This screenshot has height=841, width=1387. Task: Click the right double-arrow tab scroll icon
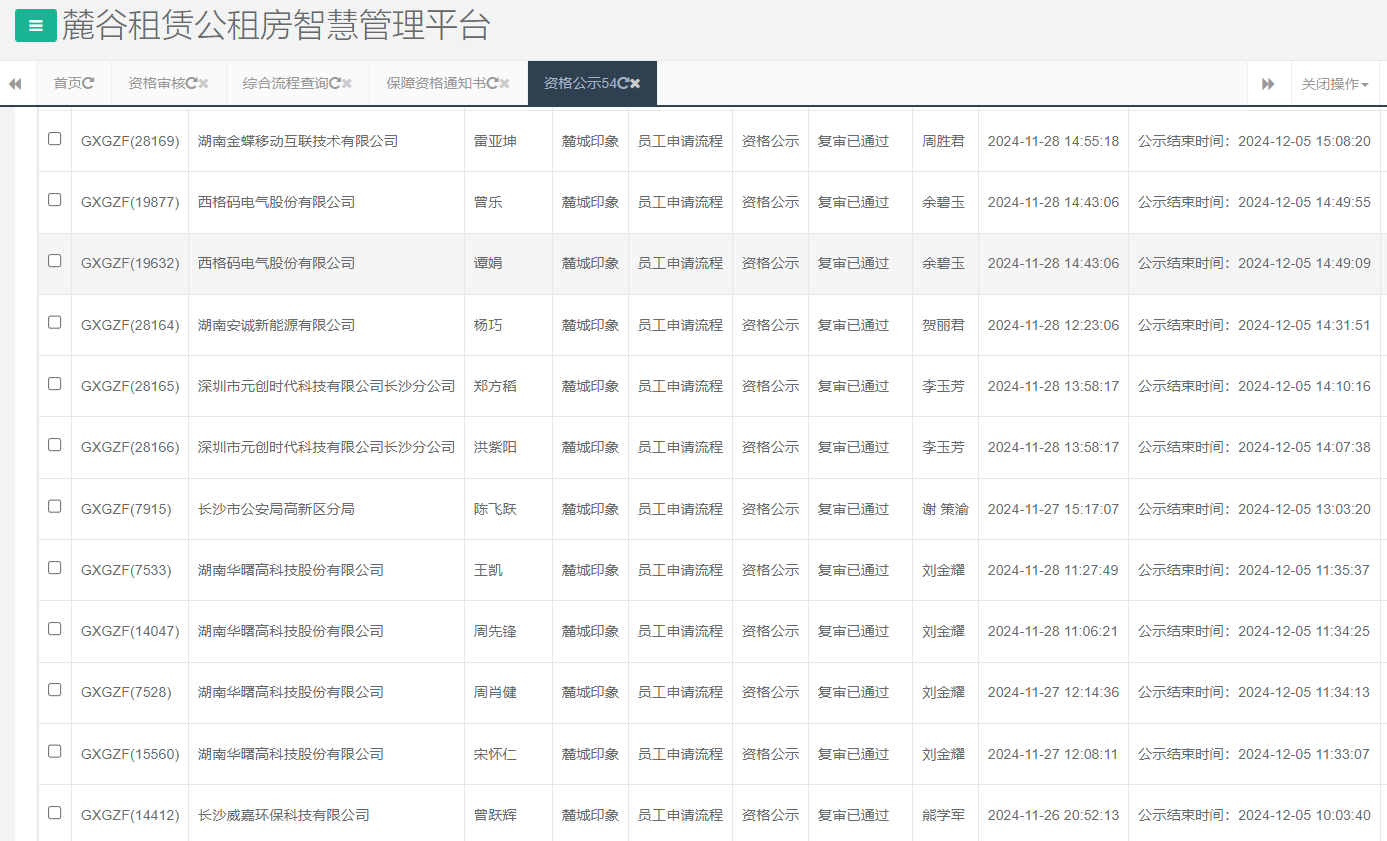(x=1268, y=83)
